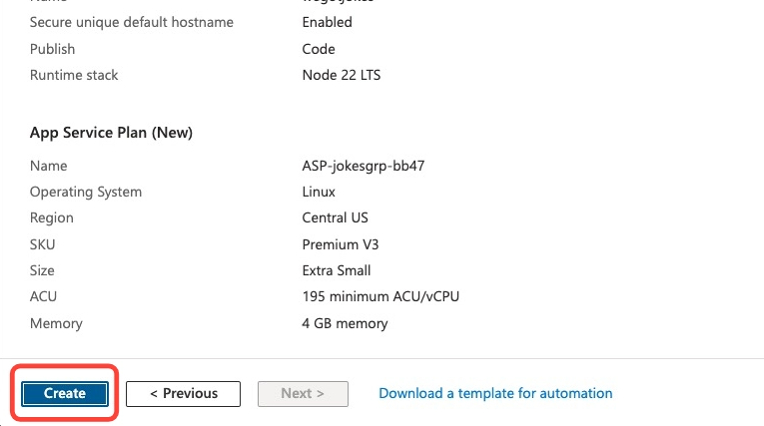The height and width of the screenshot is (426, 764).
Task: Click the Premium V3 SKU value
Action: (x=340, y=244)
